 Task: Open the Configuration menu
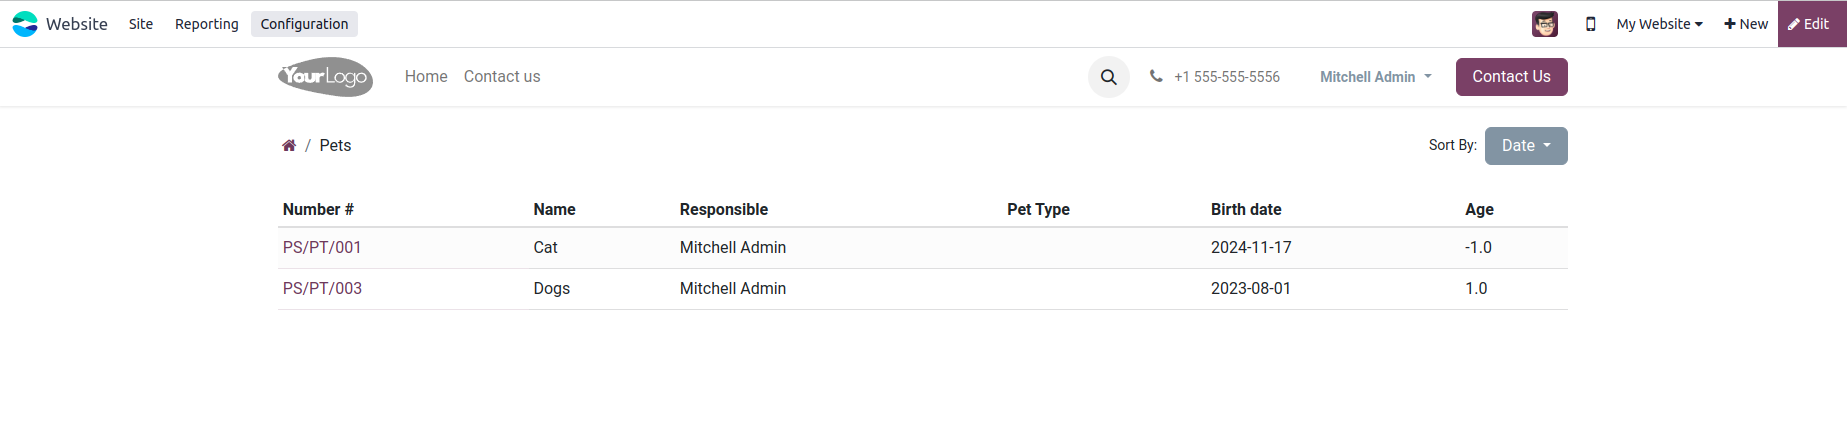click(x=304, y=24)
